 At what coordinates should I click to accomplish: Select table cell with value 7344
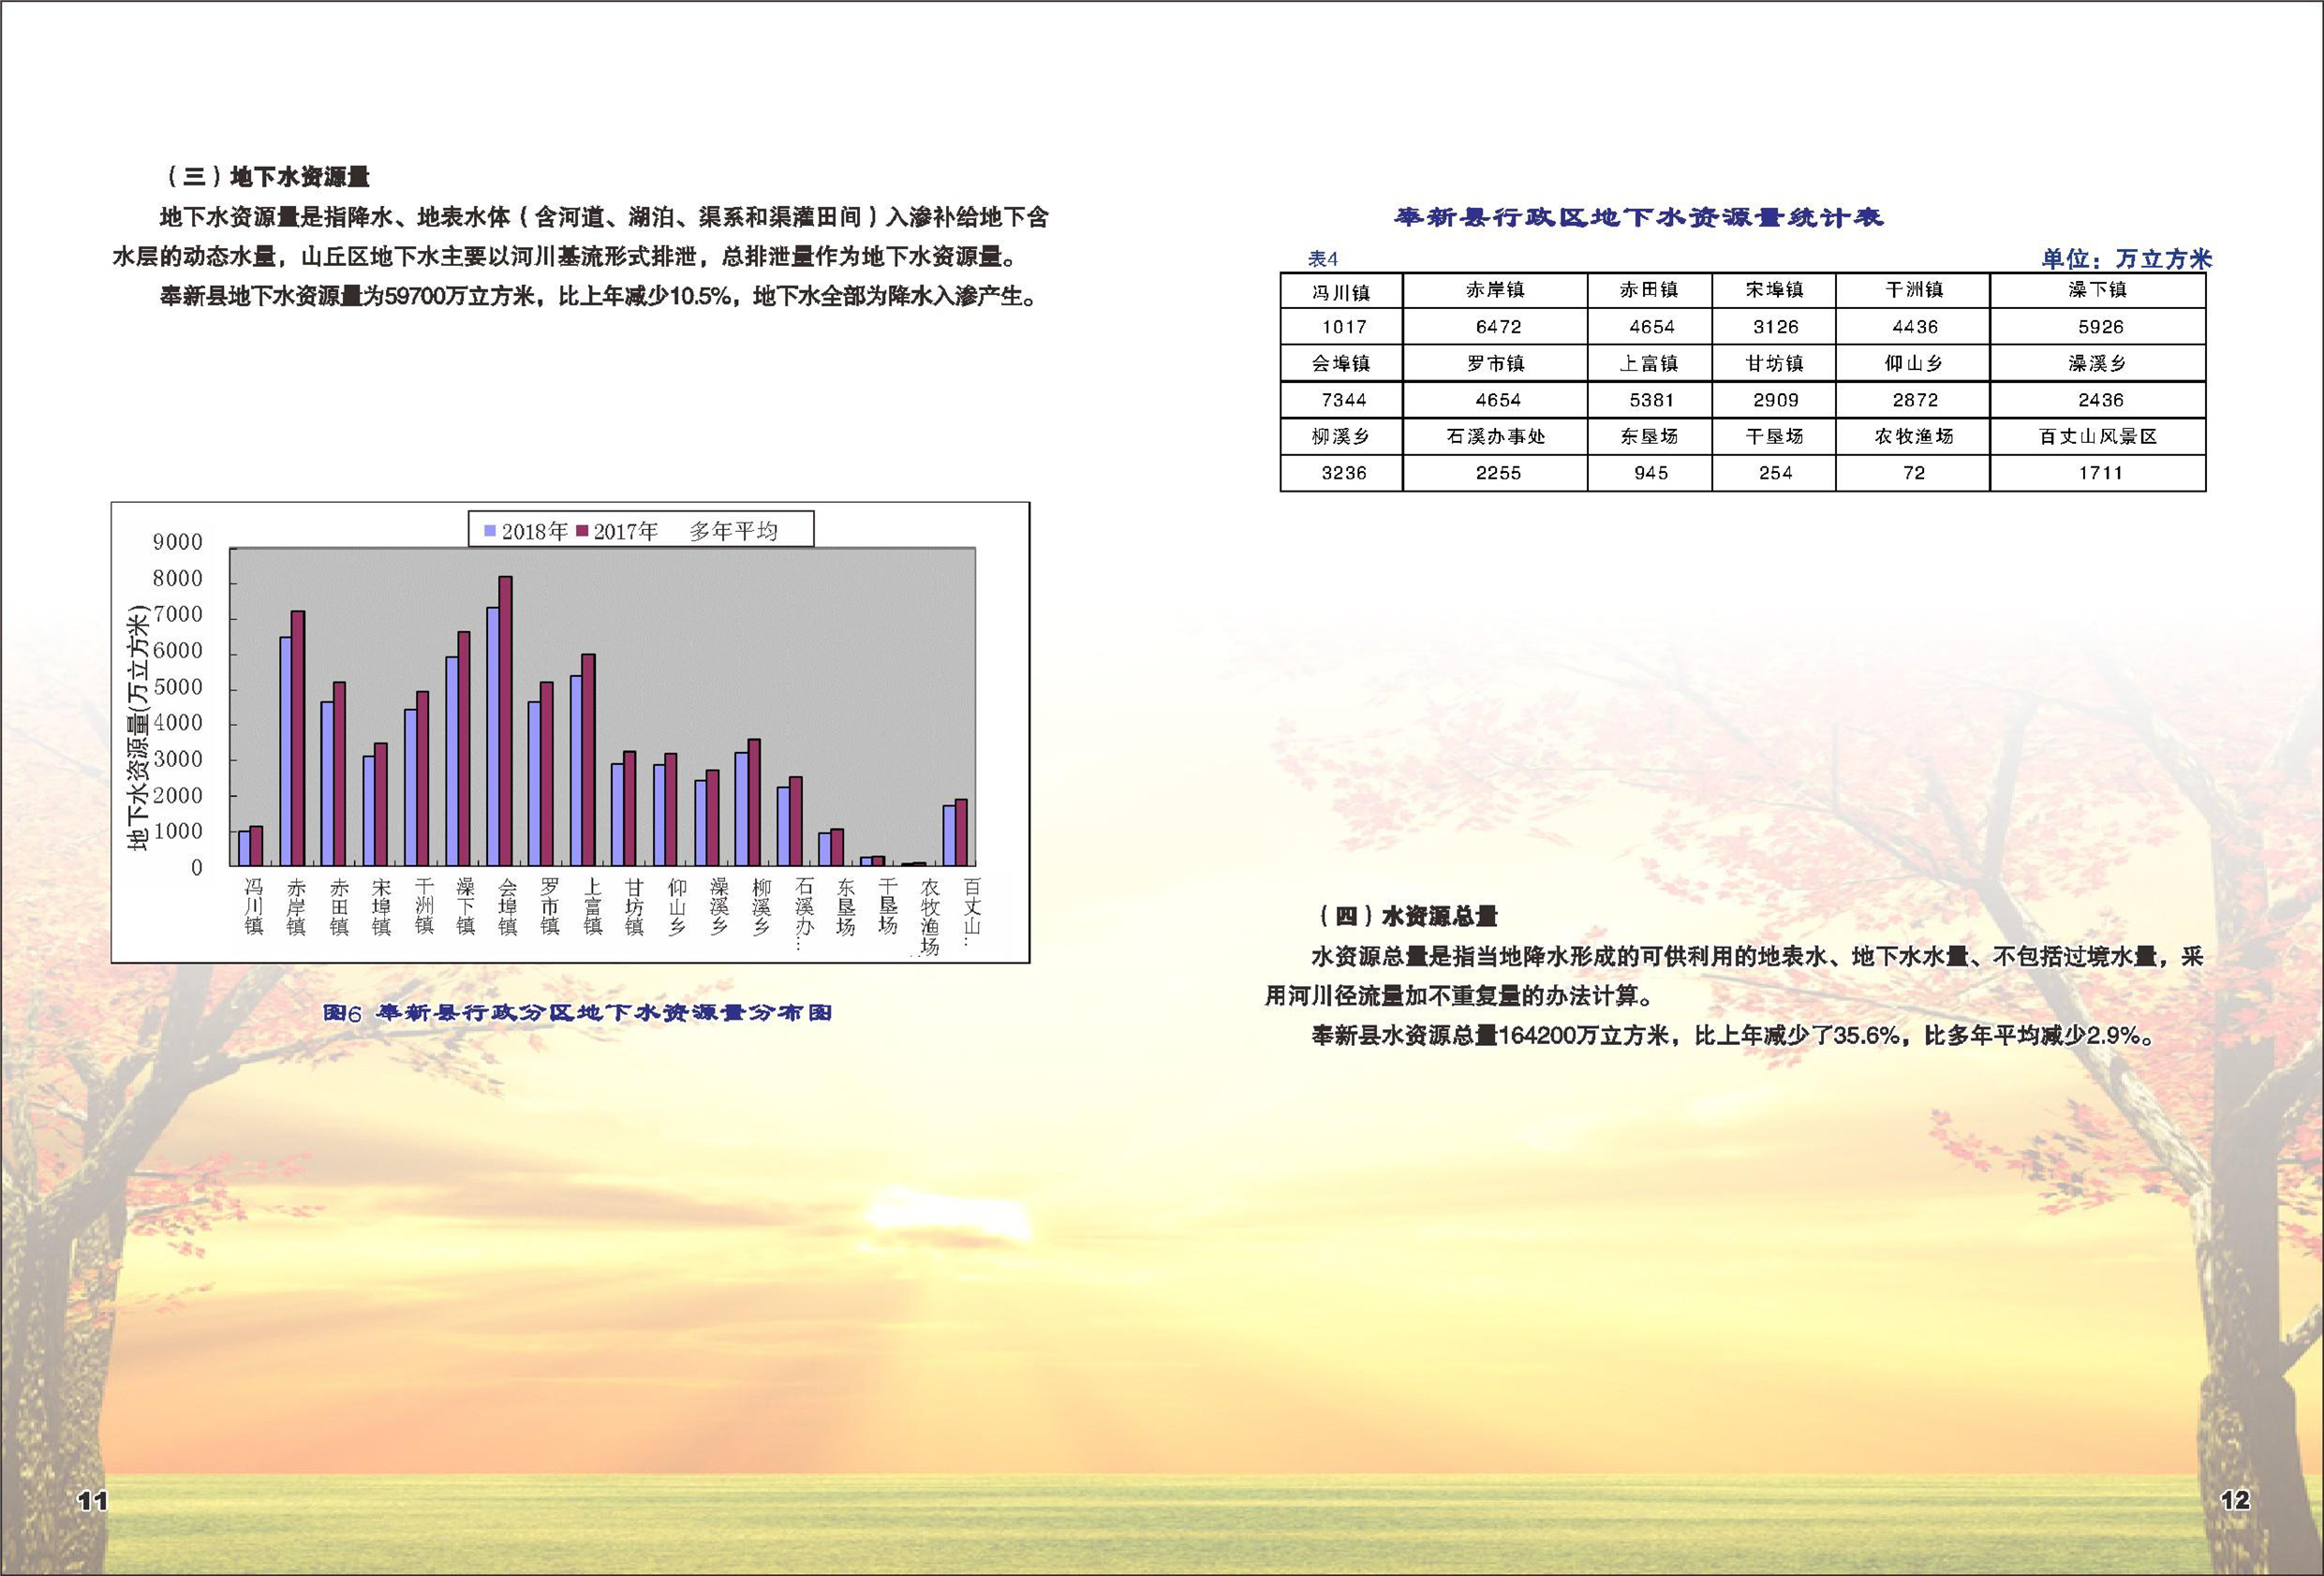pyautogui.click(x=1342, y=400)
